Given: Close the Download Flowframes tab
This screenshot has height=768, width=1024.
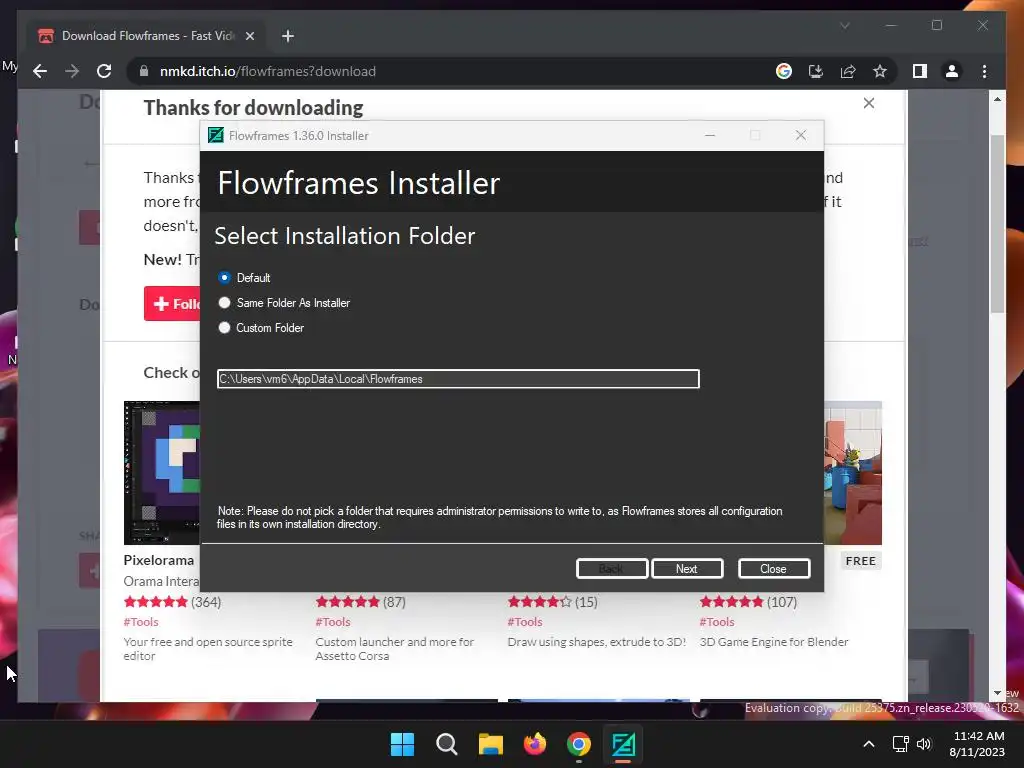Looking at the screenshot, I should (249, 36).
